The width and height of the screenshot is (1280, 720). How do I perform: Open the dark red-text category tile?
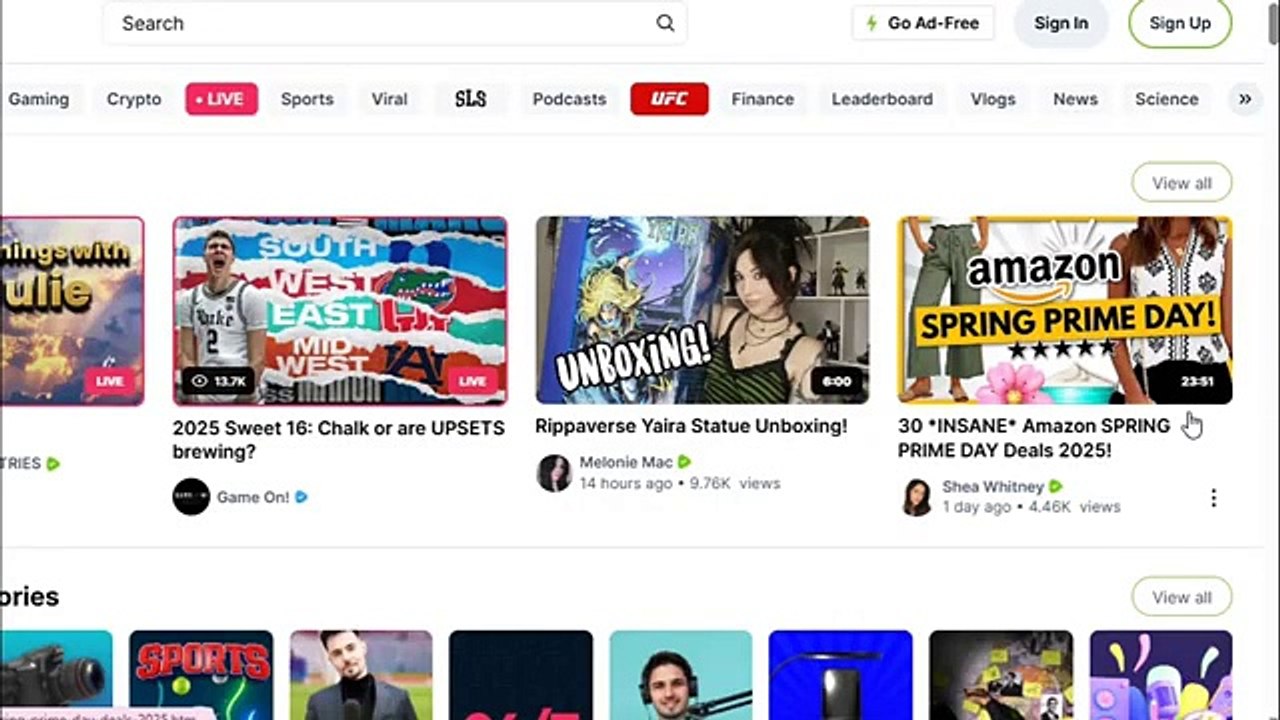point(521,675)
